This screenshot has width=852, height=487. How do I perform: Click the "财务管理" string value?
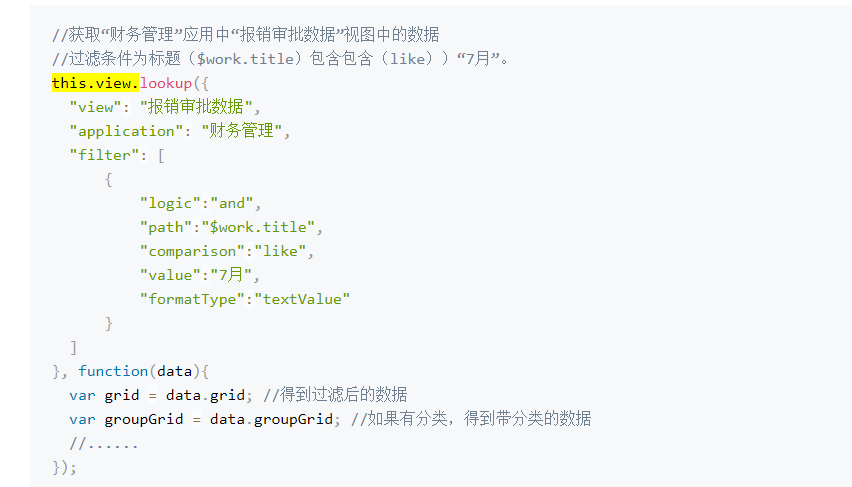click(x=244, y=131)
